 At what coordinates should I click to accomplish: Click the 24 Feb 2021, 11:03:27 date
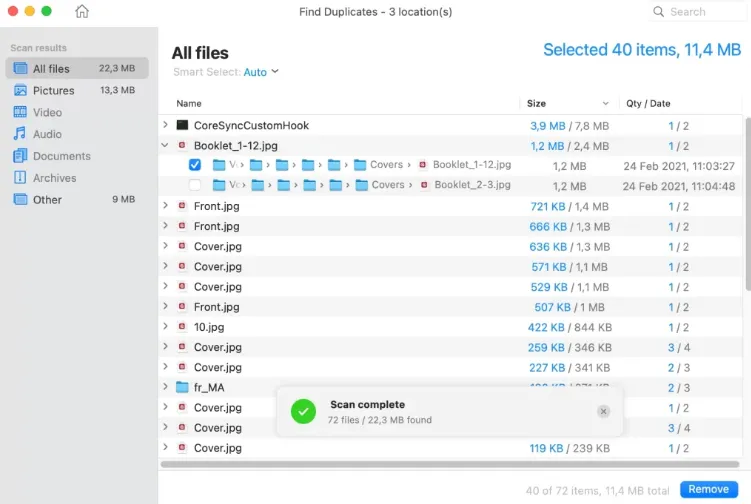coord(679,166)
